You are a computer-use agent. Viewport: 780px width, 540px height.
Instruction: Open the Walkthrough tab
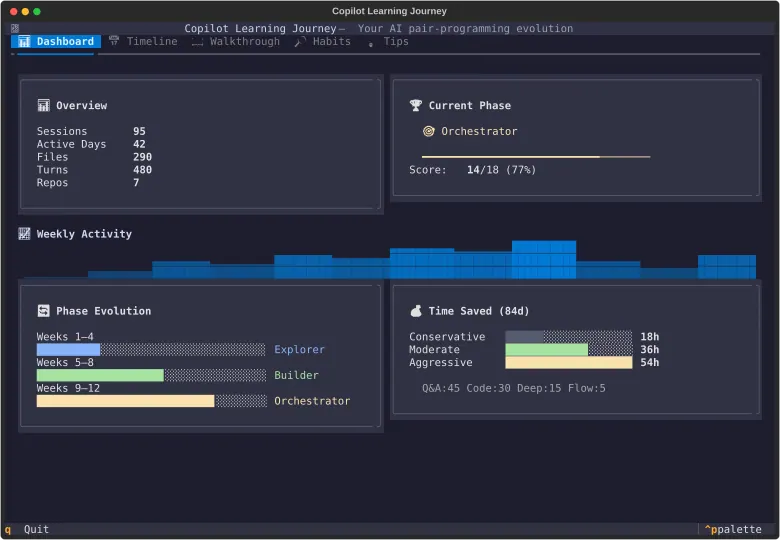pyautogui.click(x=236, y=41)
